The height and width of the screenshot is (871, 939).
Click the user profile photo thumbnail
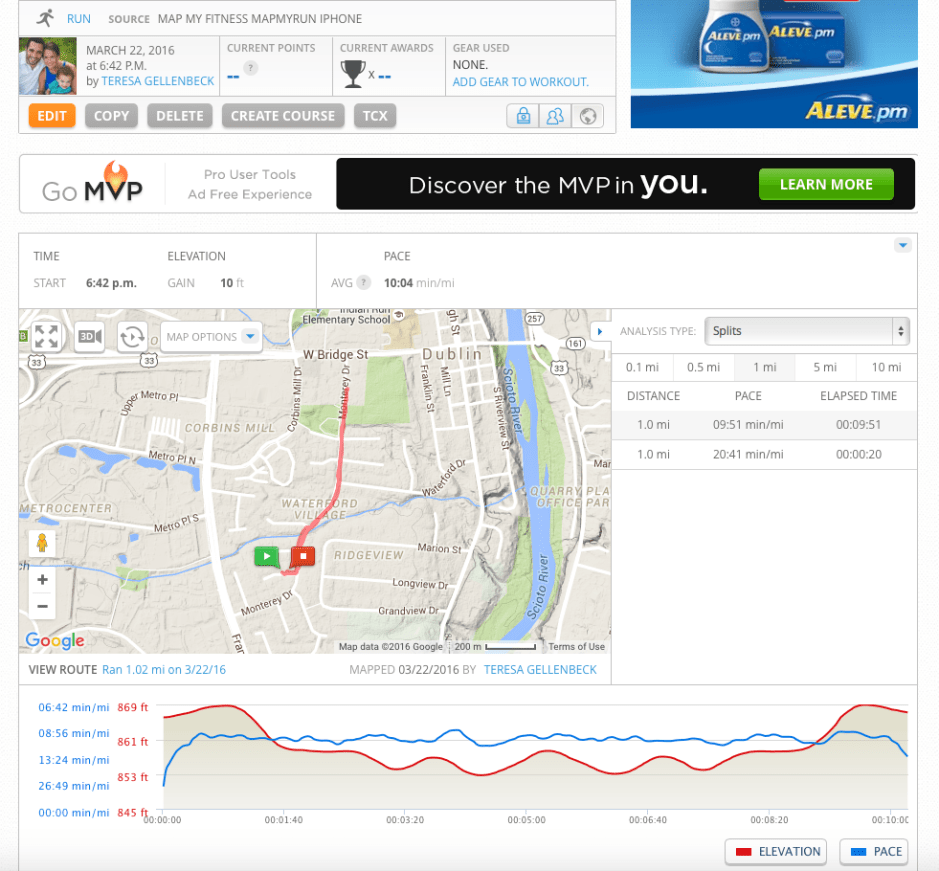(x=48, y=66)
